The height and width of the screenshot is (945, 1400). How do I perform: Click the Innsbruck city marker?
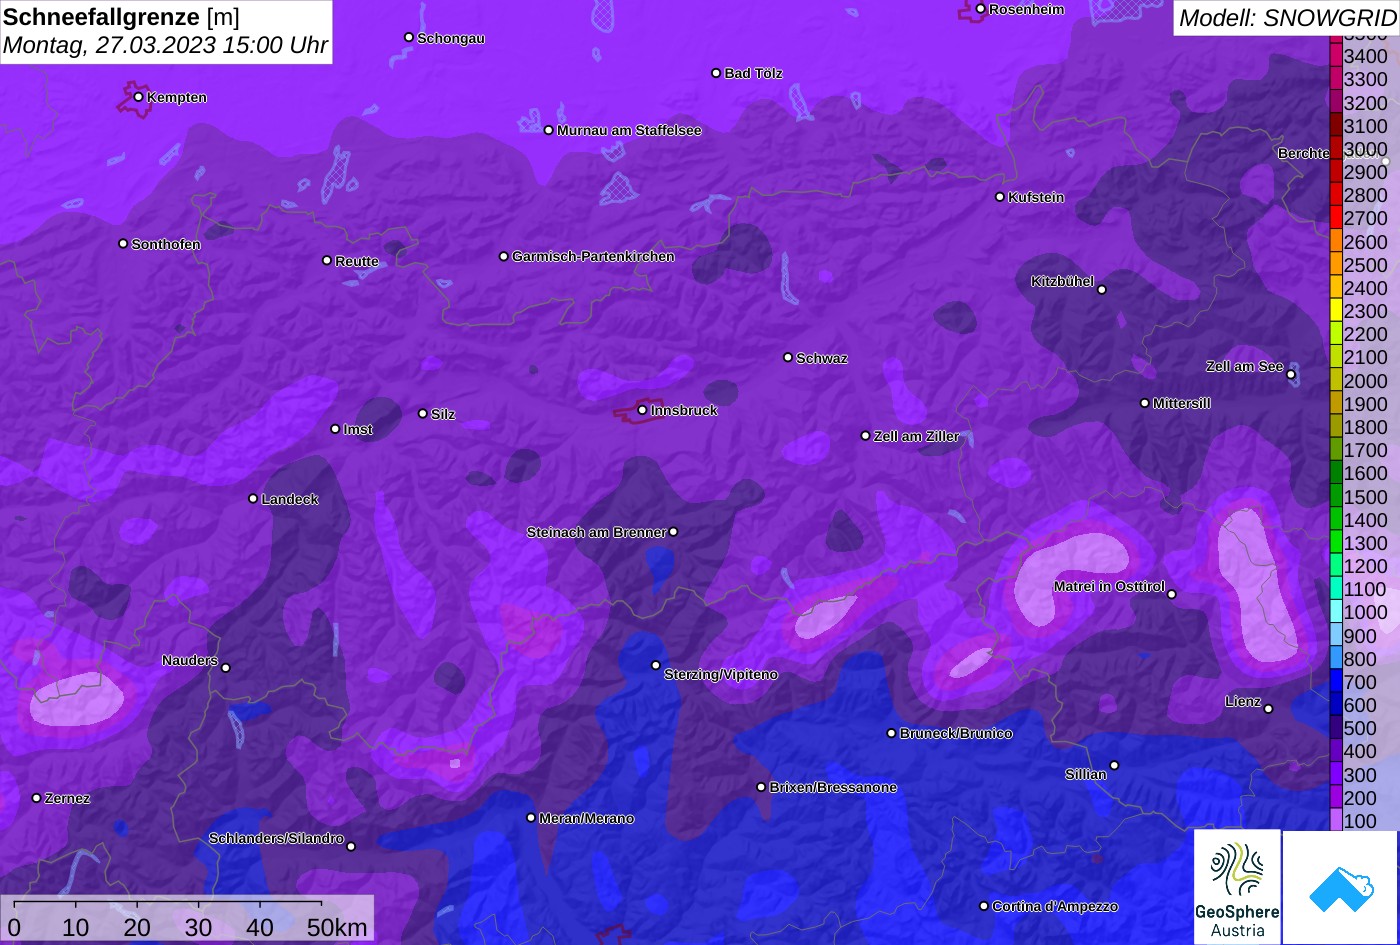click(x=642, y=410)
